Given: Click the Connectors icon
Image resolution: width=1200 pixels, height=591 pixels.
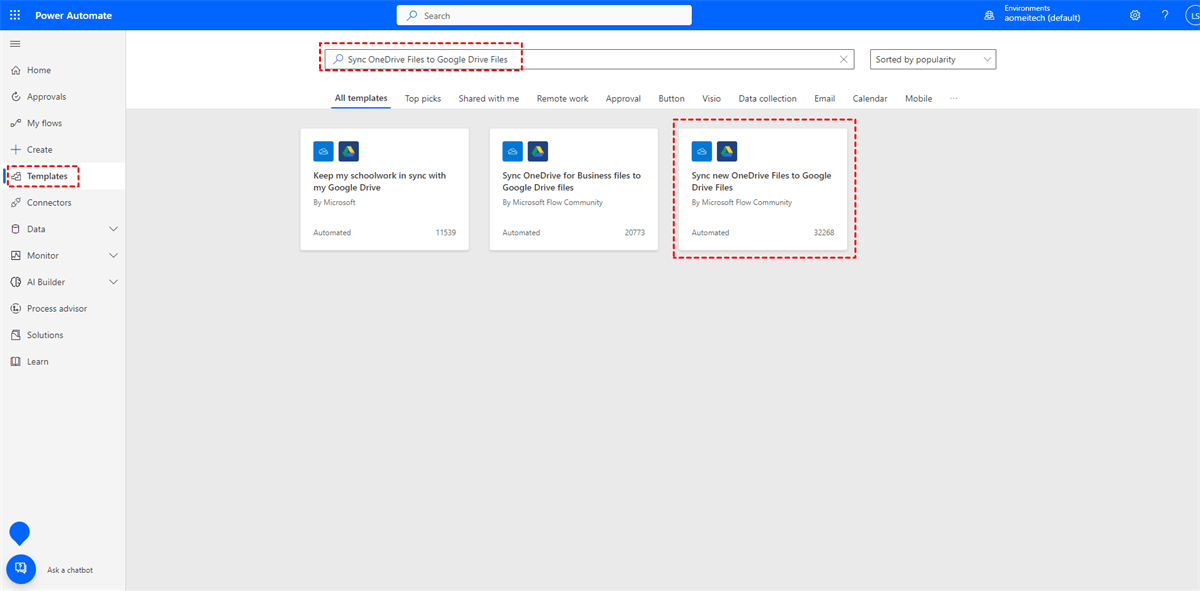Looking at the screenshot, I should [x=15, y=202].
